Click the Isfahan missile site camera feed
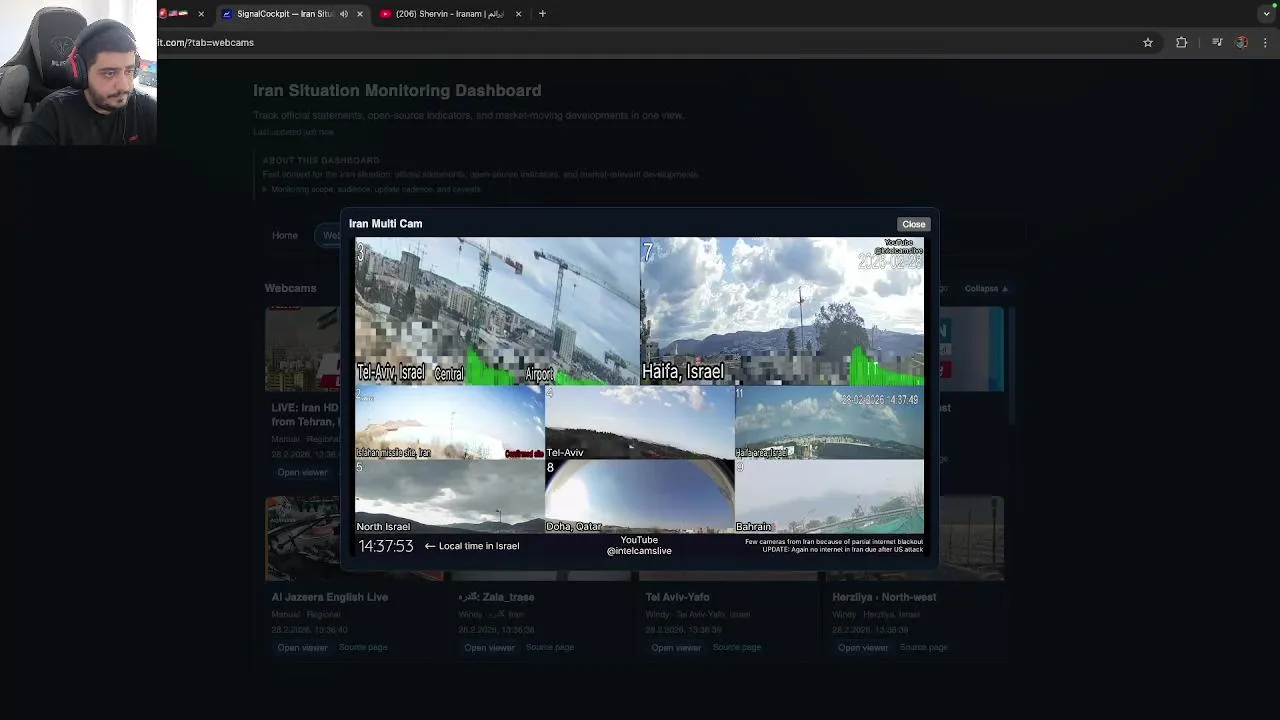This screenshot has width=1280, height=720. [449, 423]
